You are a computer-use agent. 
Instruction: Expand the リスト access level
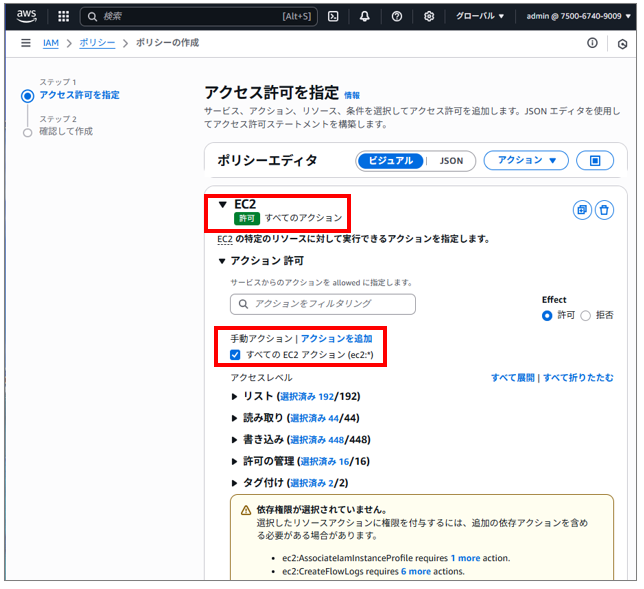[234, 396]
